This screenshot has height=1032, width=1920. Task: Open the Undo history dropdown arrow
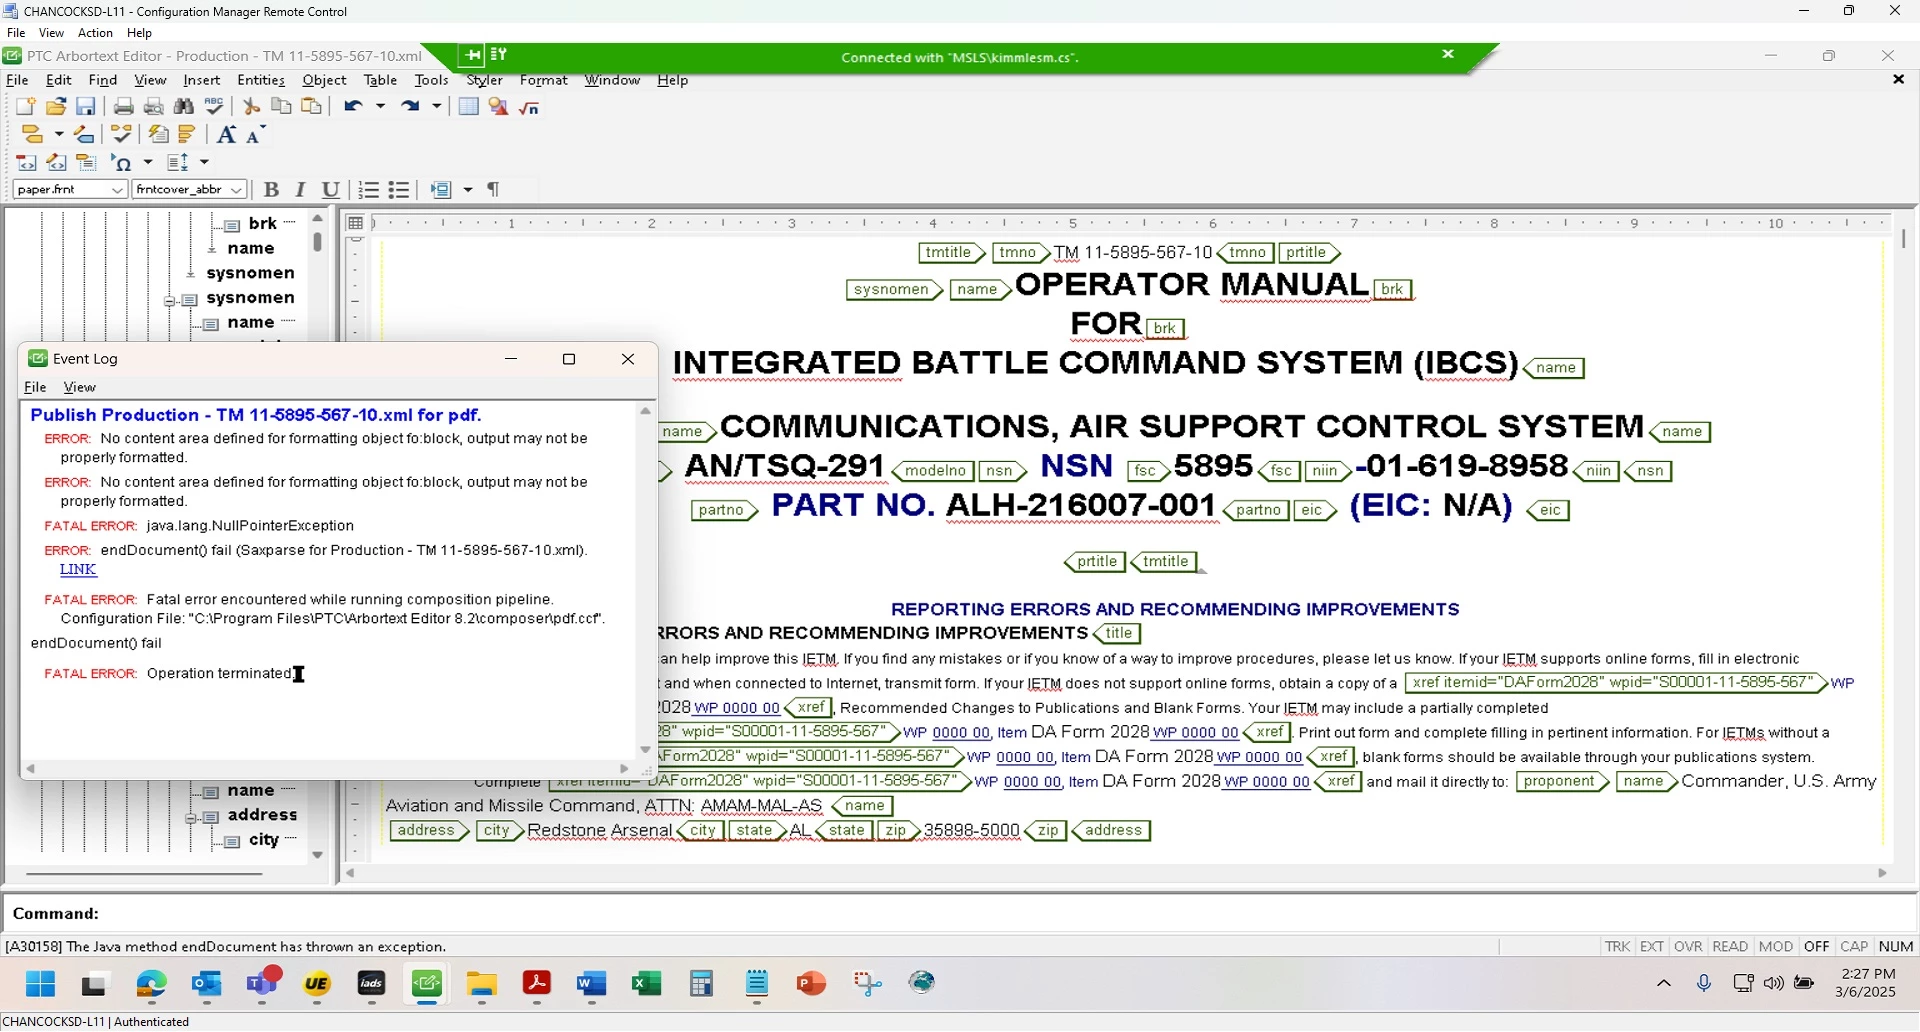tap(380, 107)
